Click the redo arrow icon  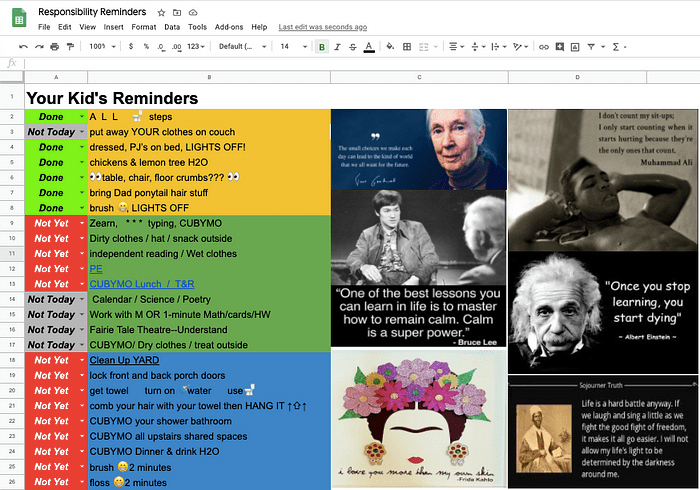pos(39,46)
